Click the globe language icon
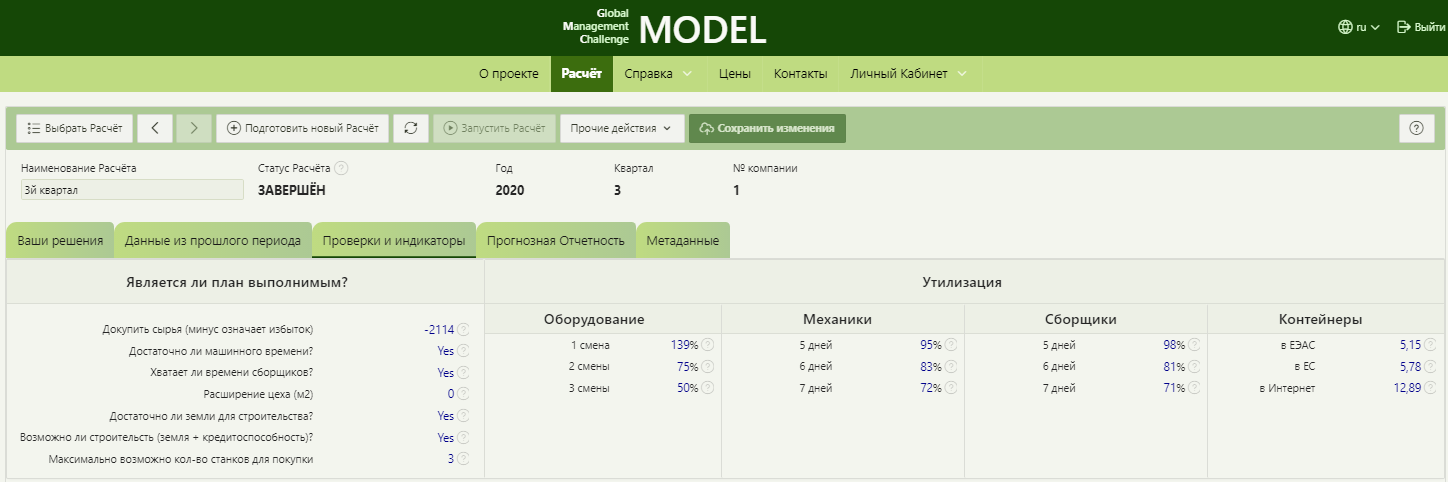Image resolution: width=1448 pixels, height=482 pixels. (x=1345, y=27)
